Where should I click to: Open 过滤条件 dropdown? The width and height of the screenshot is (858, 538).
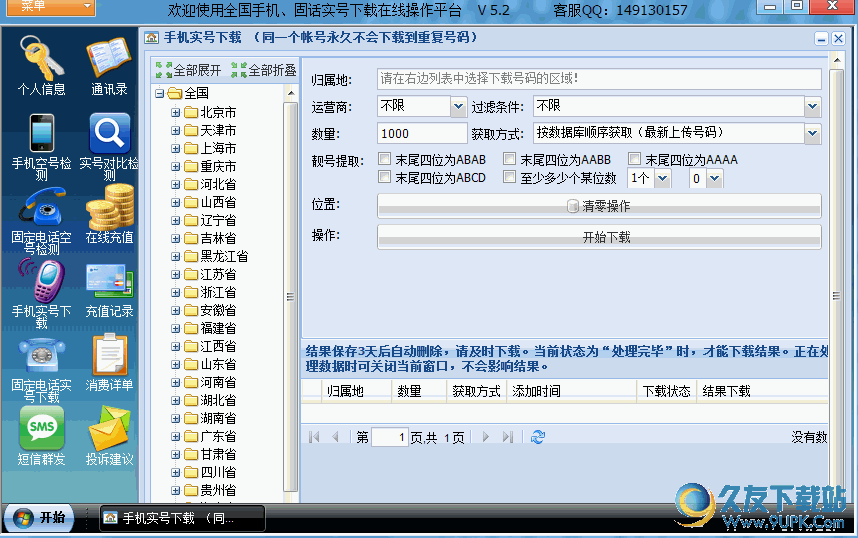[x=813, y=106]
